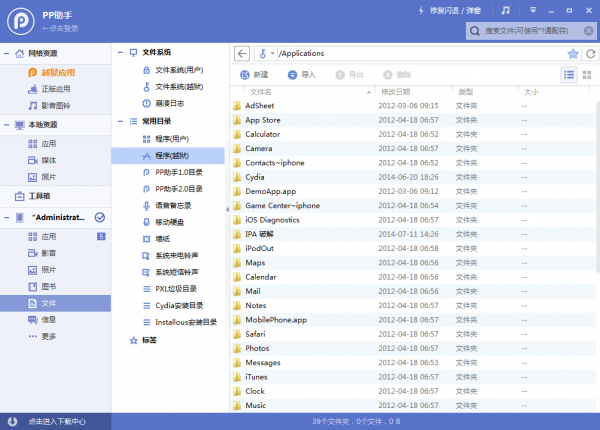
Task: Refresh the file list
Action: tap(590, 54)
